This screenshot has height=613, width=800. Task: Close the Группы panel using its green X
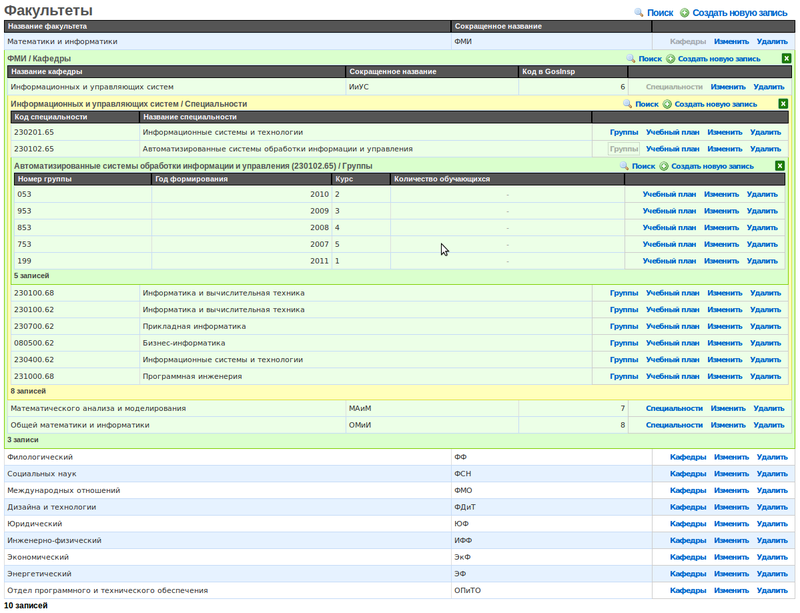coord(779,166)
